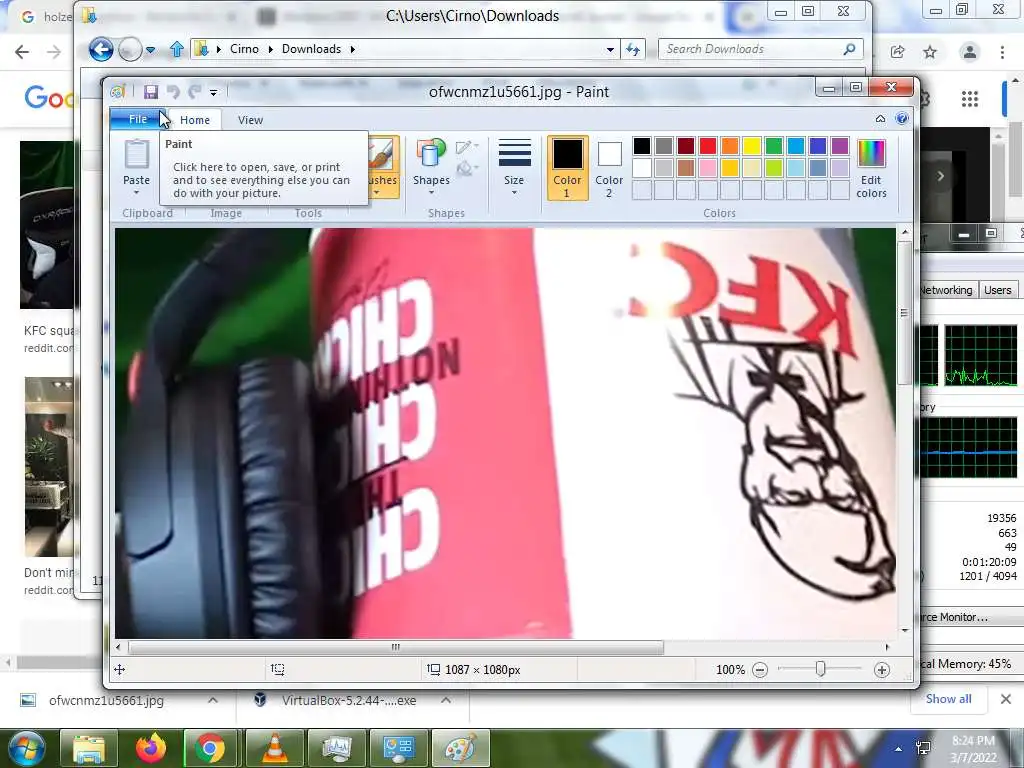Show hidden tray icons arrow
The width and height of the screenshot is (1024, 768).
tap(899, 749)
